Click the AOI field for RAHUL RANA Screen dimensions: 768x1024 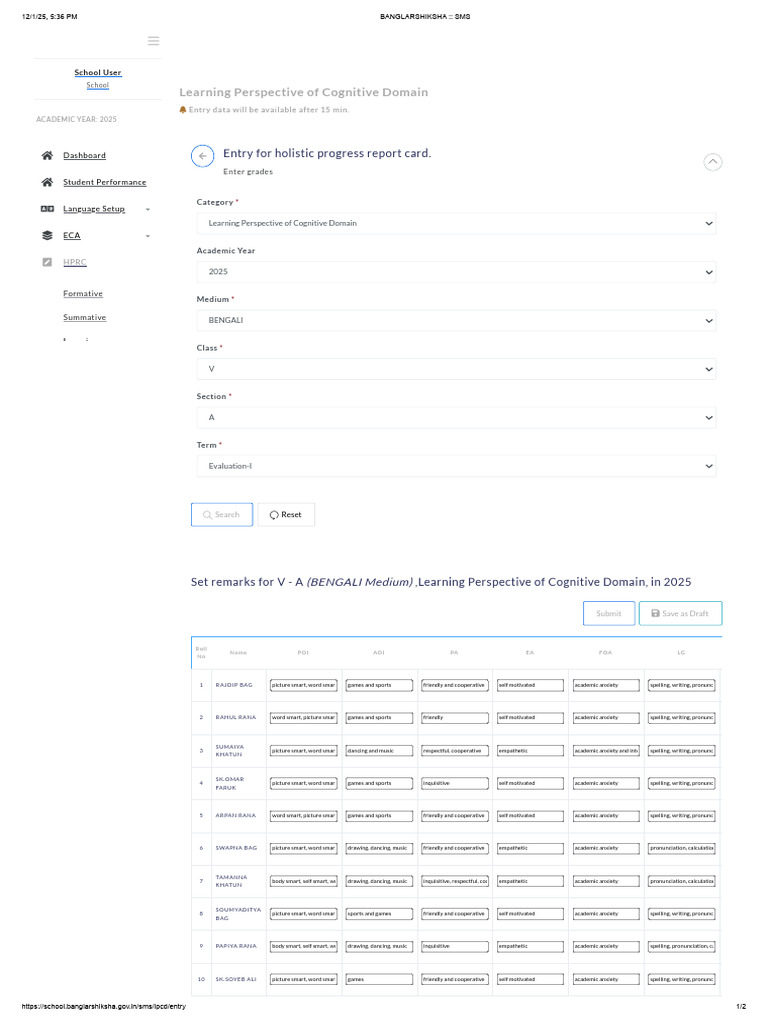coord(379,718)
